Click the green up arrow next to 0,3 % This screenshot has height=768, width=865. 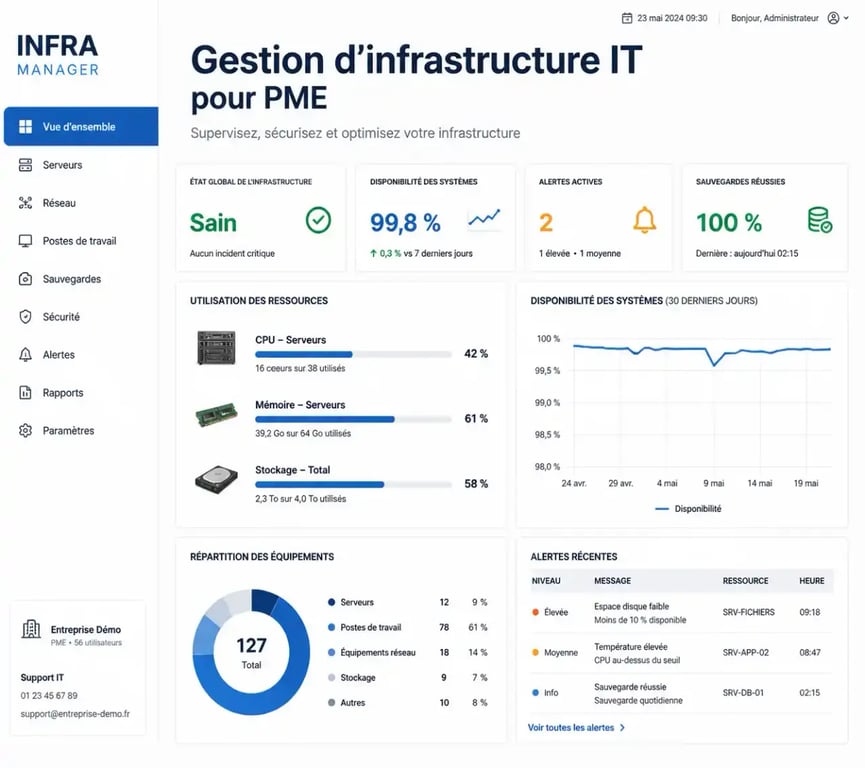click(373, 253)
